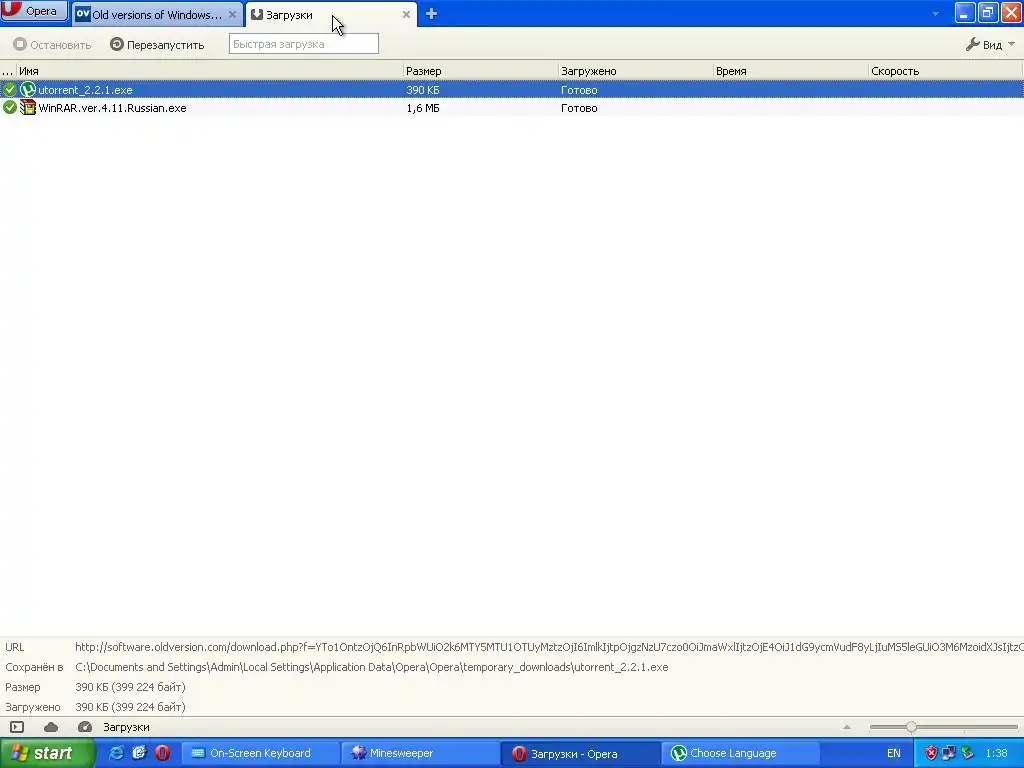This screenshot has height=768, width=1024.
Task: Click the status column header dots
Action: tap(8, 71)
